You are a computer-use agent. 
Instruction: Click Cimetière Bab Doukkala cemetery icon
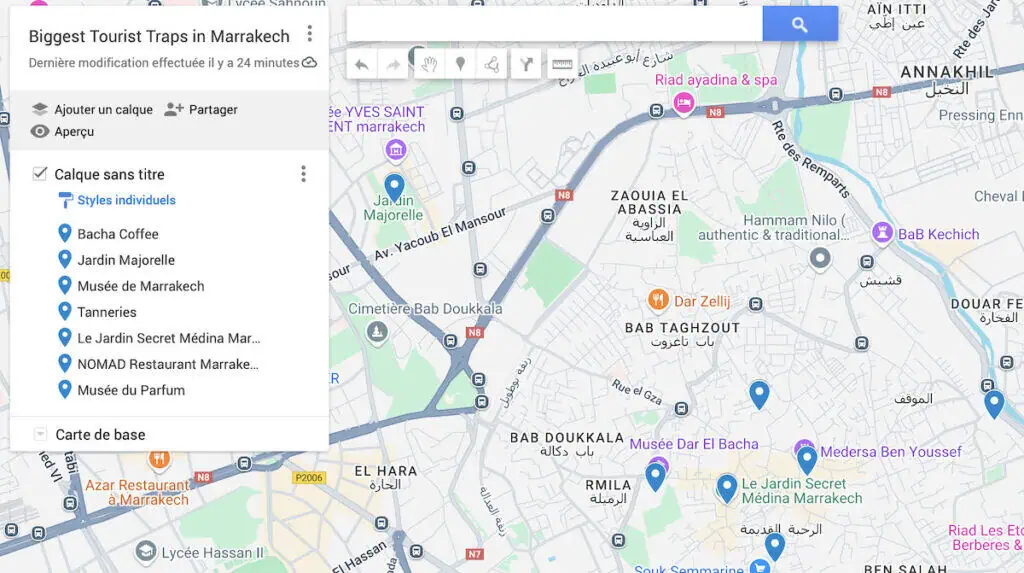click(x=376, y=332)
